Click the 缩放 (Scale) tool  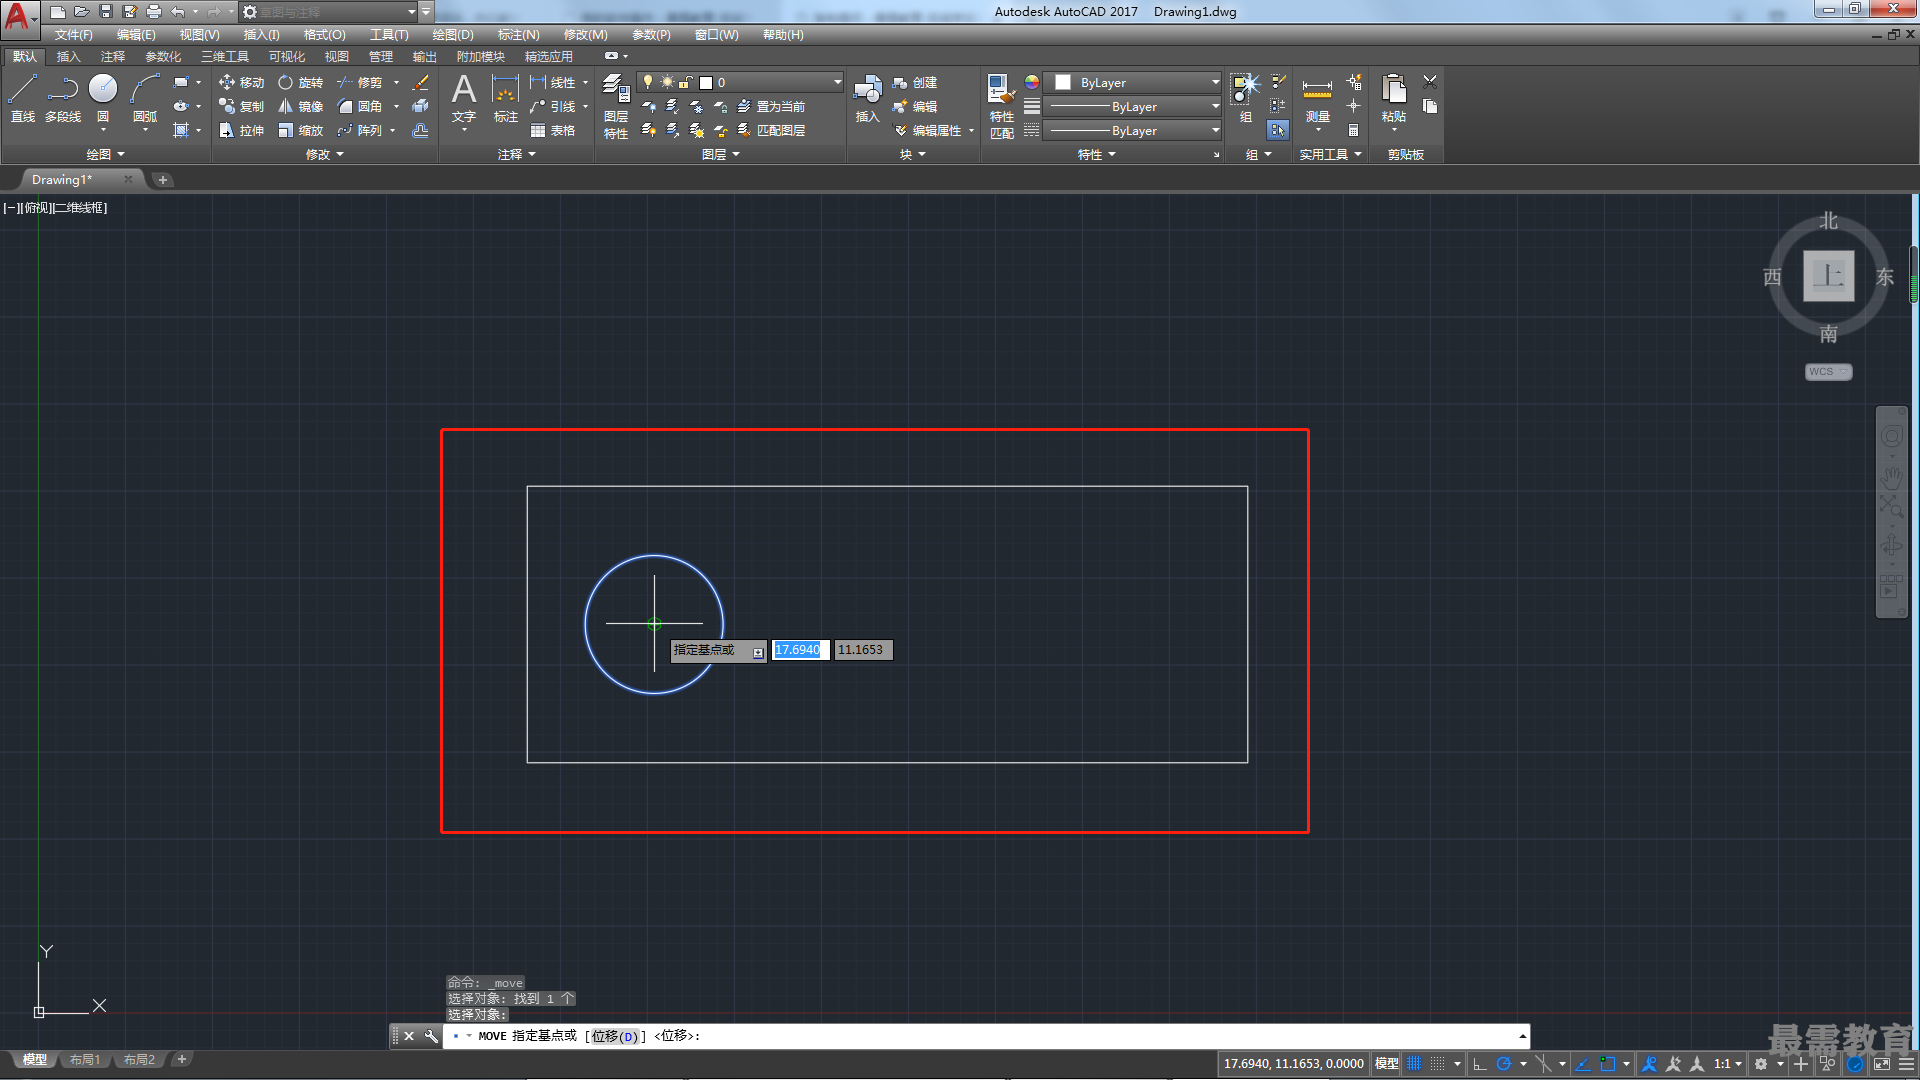(x=300, y=130)
